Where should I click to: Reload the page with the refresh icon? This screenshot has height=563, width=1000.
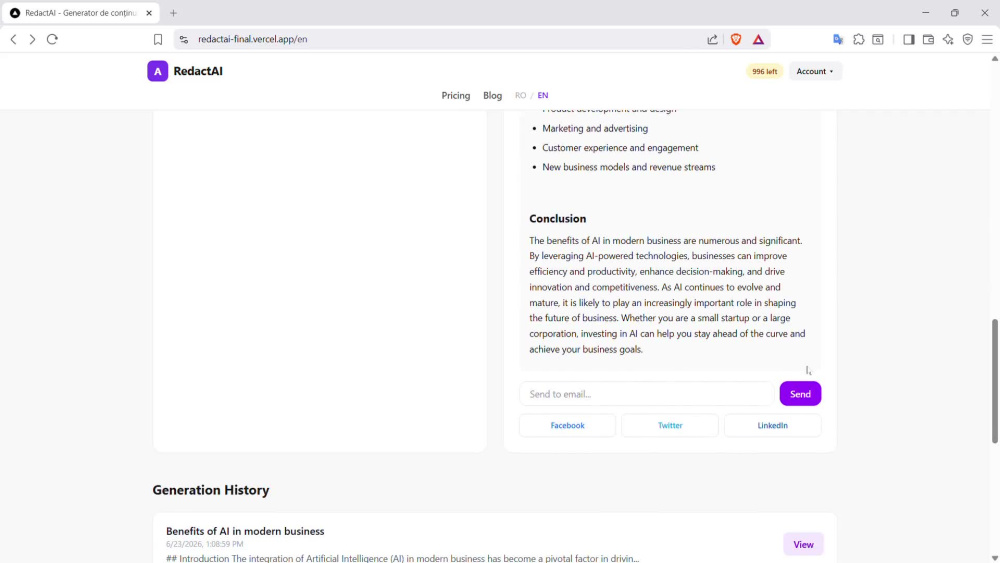pyautogui.click(x=52, y=39)
